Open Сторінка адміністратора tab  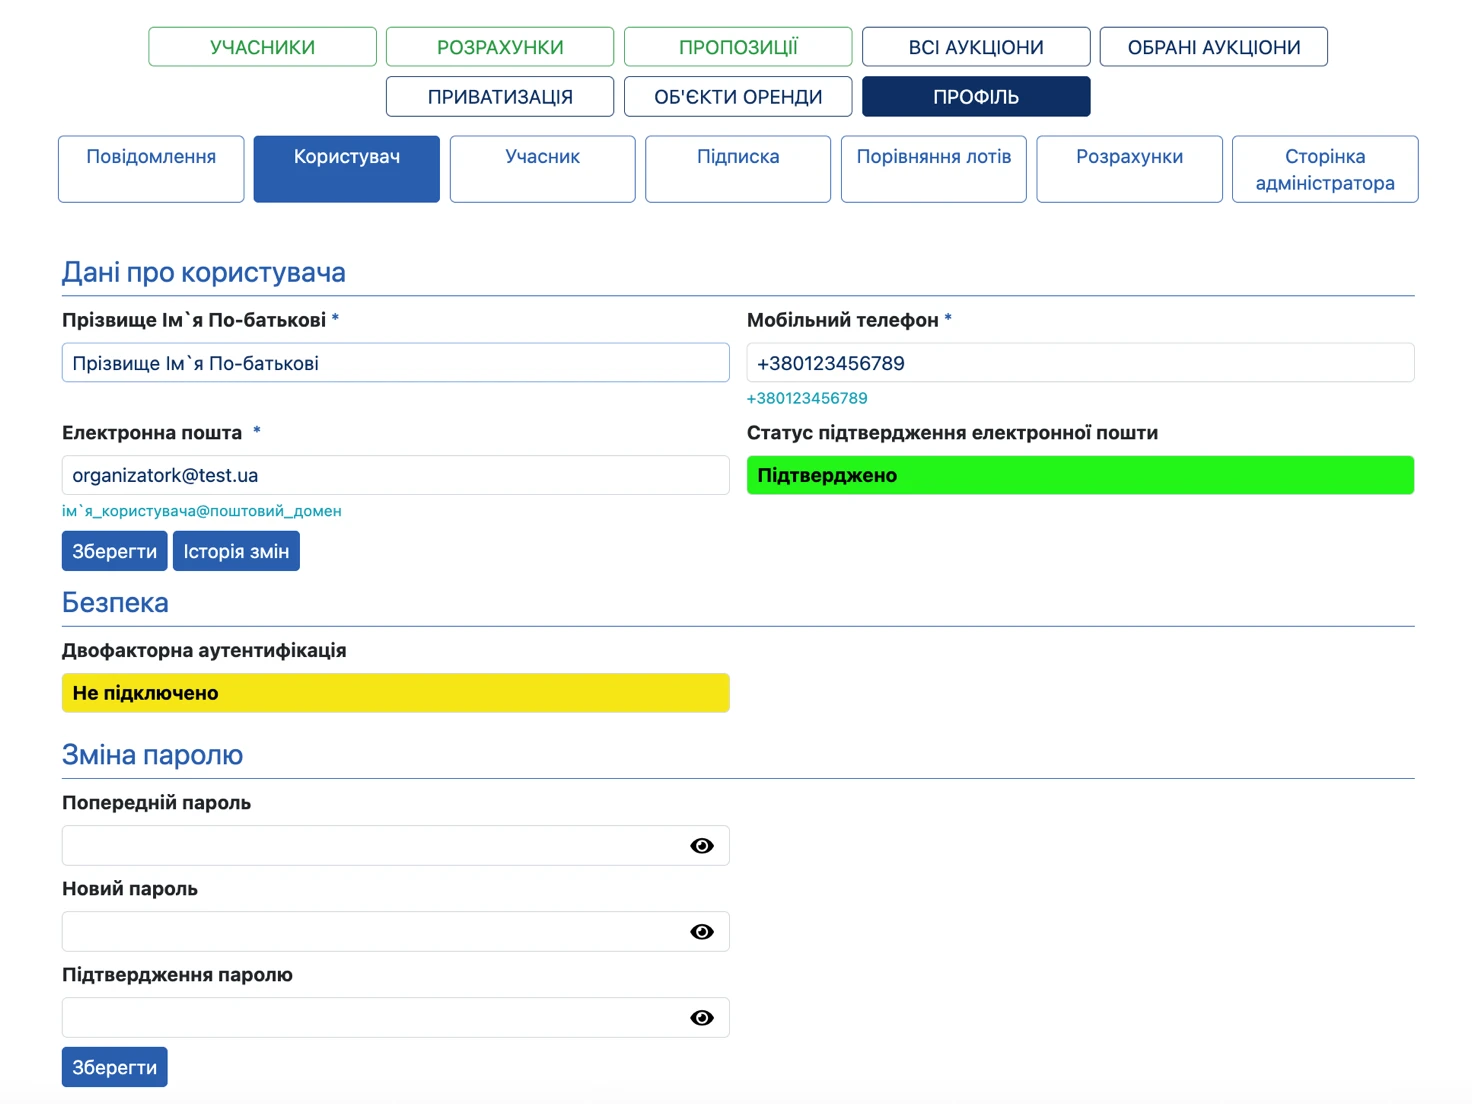[1325, 169]
